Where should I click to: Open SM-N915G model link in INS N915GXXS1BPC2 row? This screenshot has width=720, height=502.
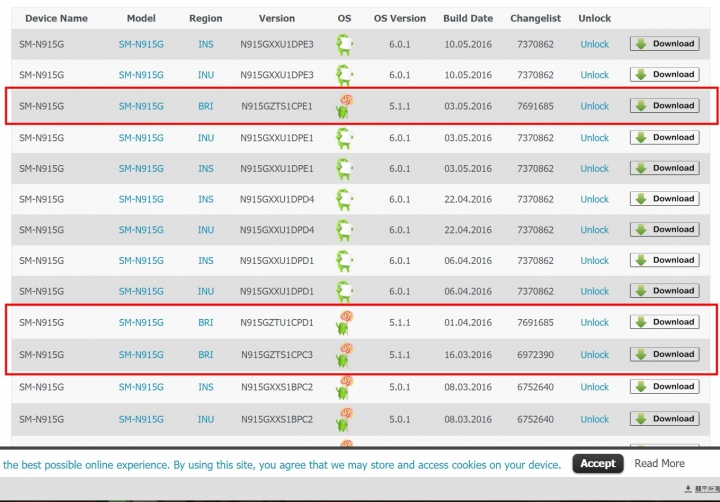[141, 387]
